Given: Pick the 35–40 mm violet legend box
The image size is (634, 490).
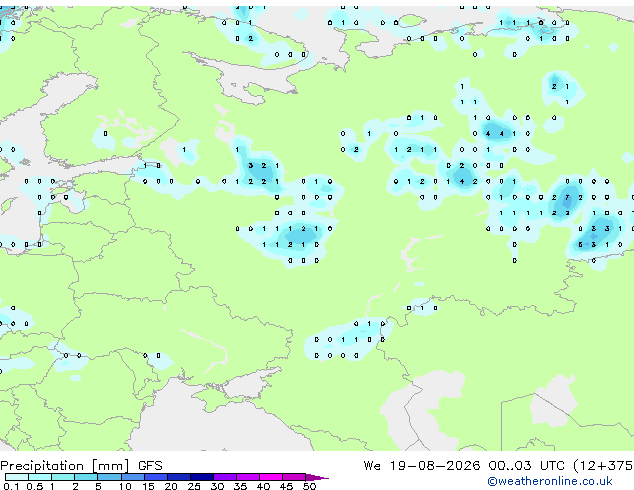Looking at the screenshot, I should coord(247,477).
